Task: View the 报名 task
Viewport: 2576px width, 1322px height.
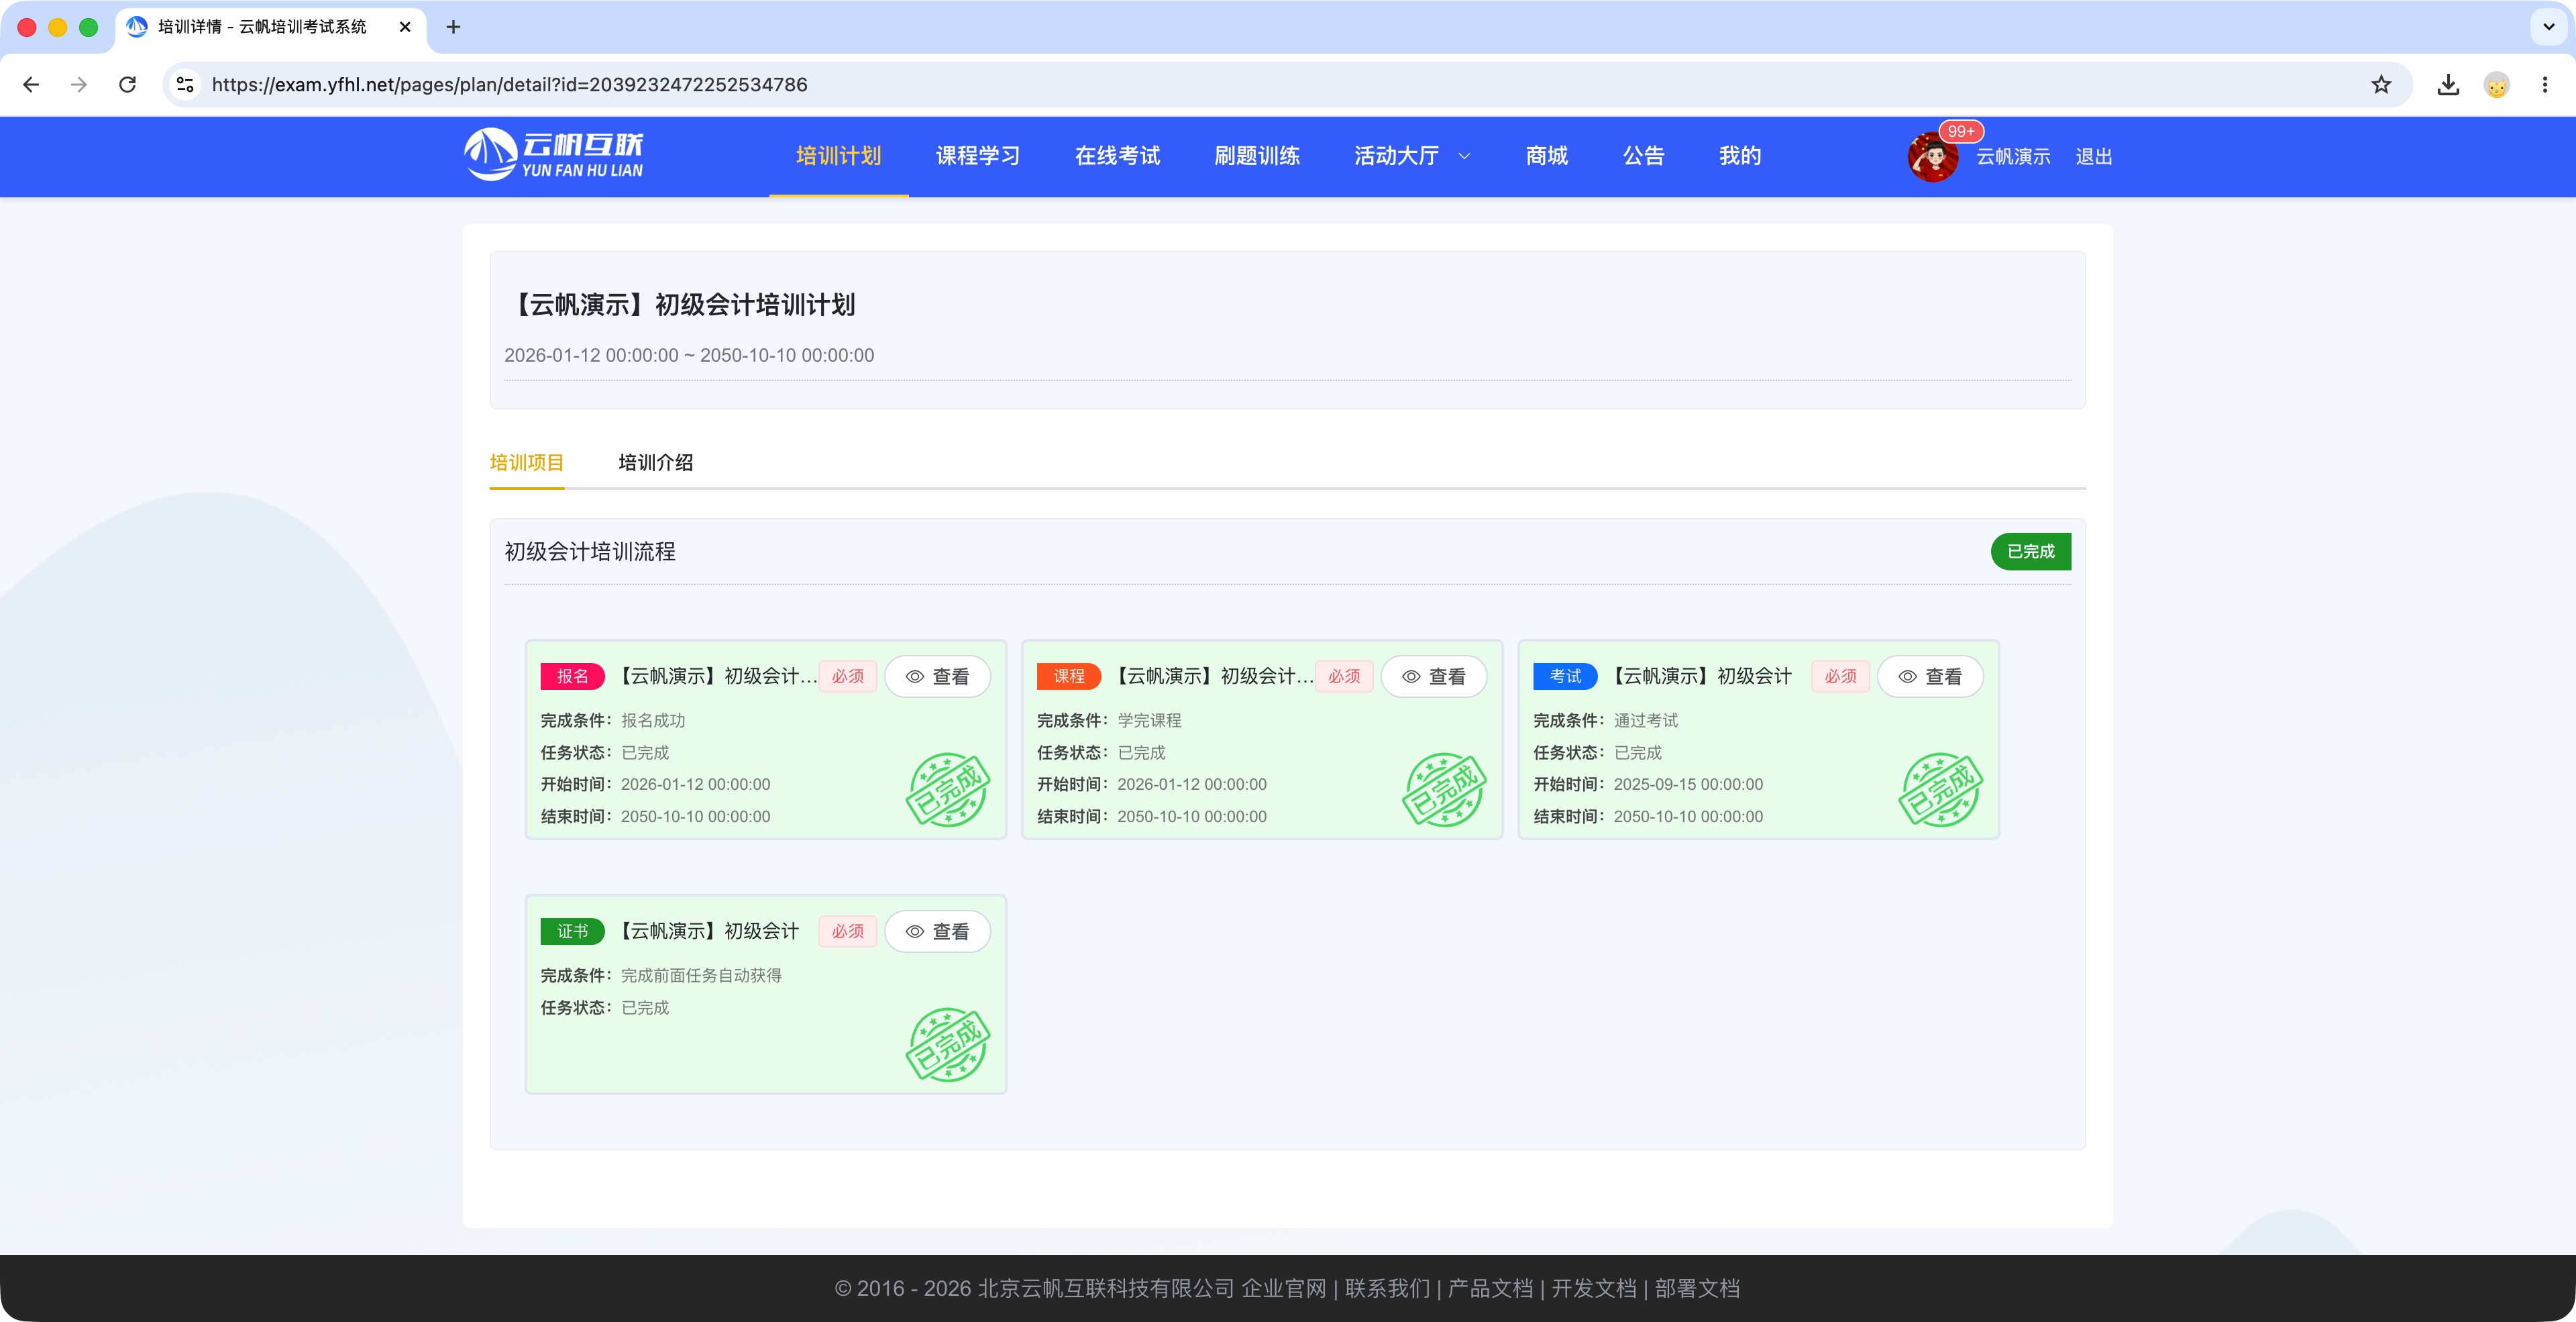Action: (937, 677)
